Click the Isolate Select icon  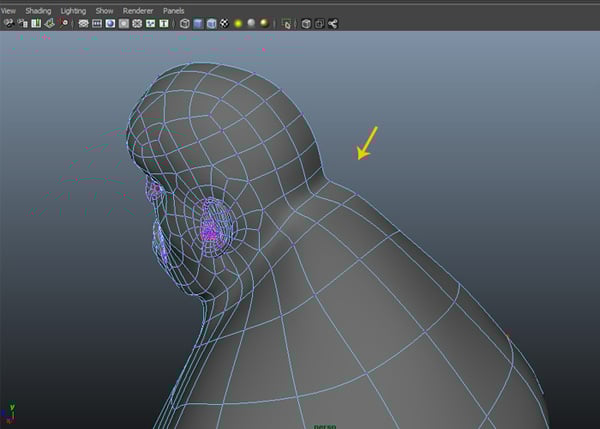288,23
